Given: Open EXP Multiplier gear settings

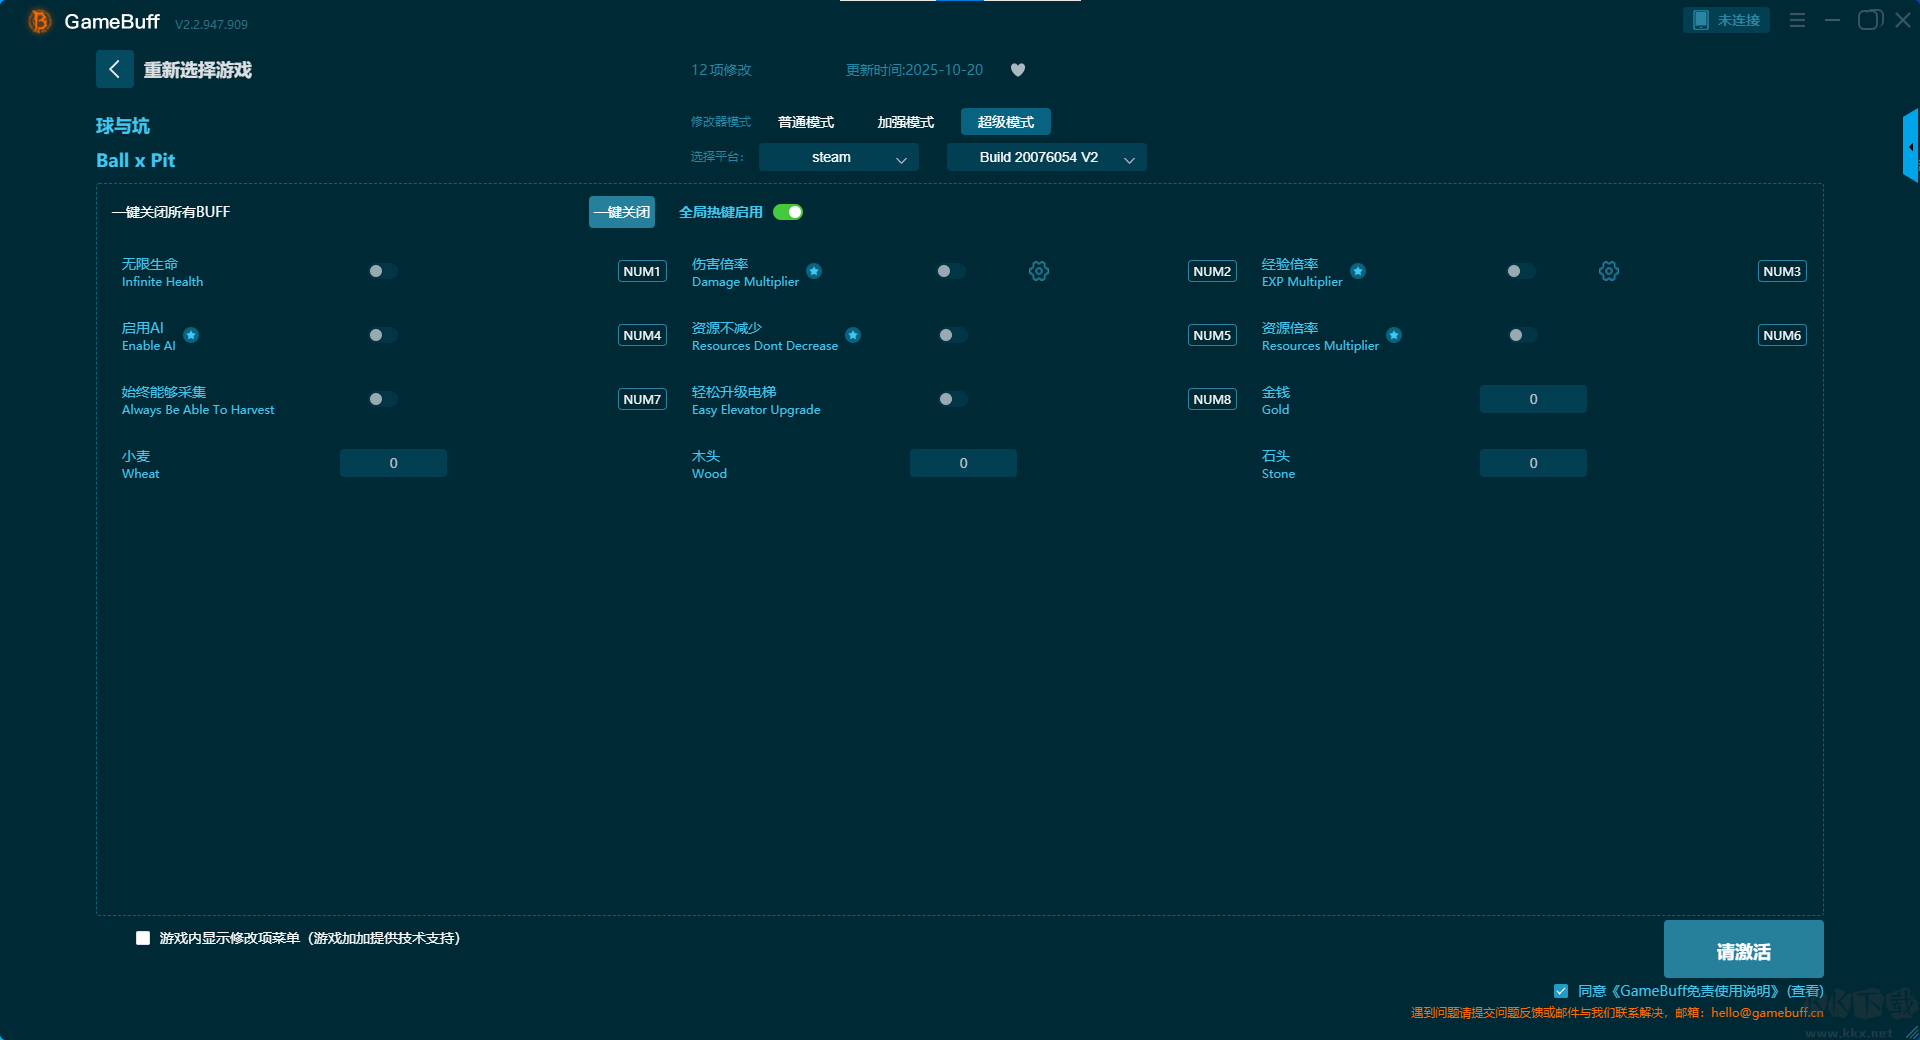Looking at the screenshot, I should point(1608,271).
